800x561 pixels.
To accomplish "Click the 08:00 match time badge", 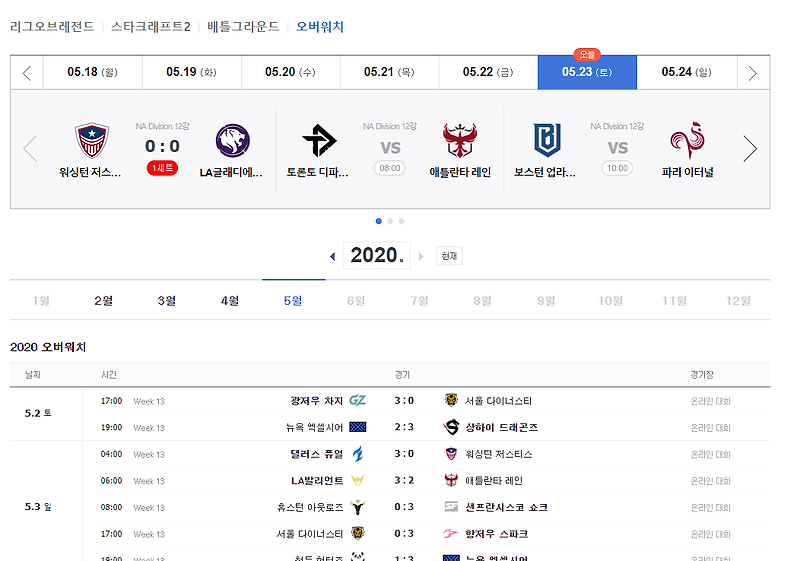I will click(390, 168).
